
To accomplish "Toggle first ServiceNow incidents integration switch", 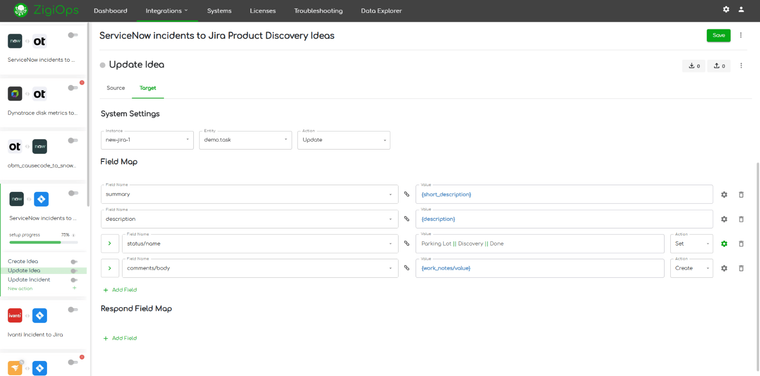I will tap(73, 35).
